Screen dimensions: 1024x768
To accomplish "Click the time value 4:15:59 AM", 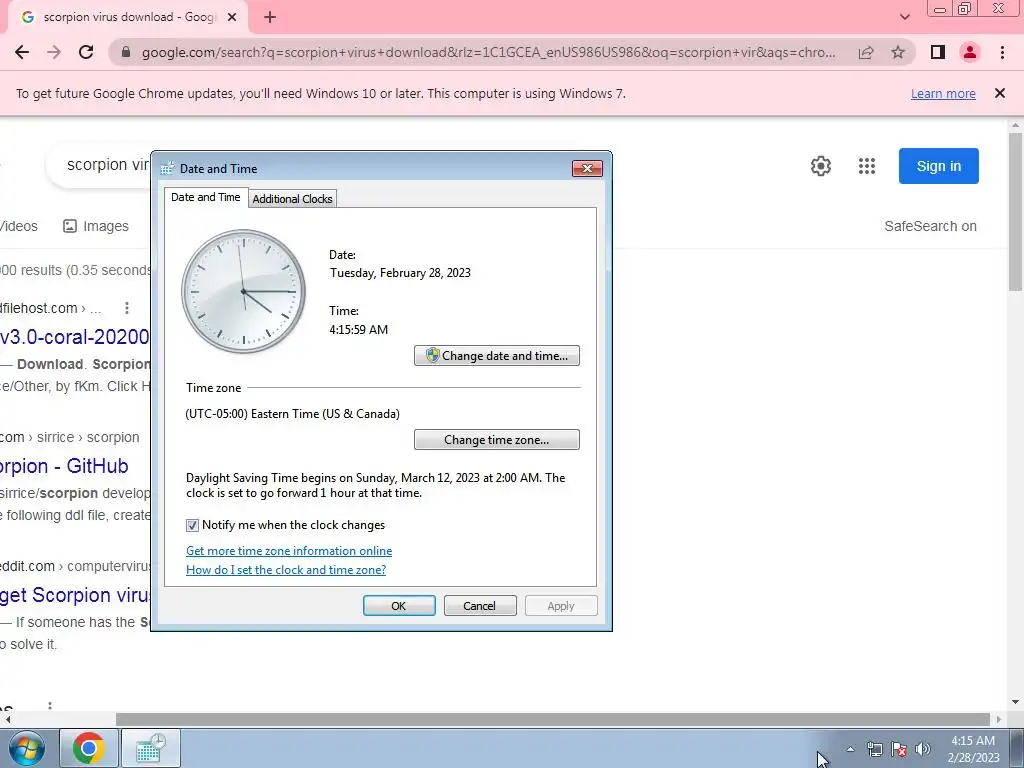I will pos(359,330).
